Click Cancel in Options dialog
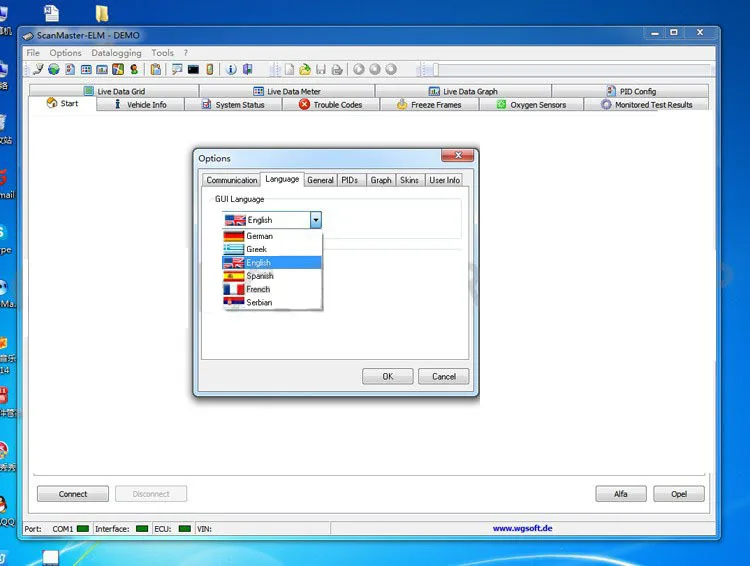The image size is (750, 566). pyautogui.click(x=443, y=377)
